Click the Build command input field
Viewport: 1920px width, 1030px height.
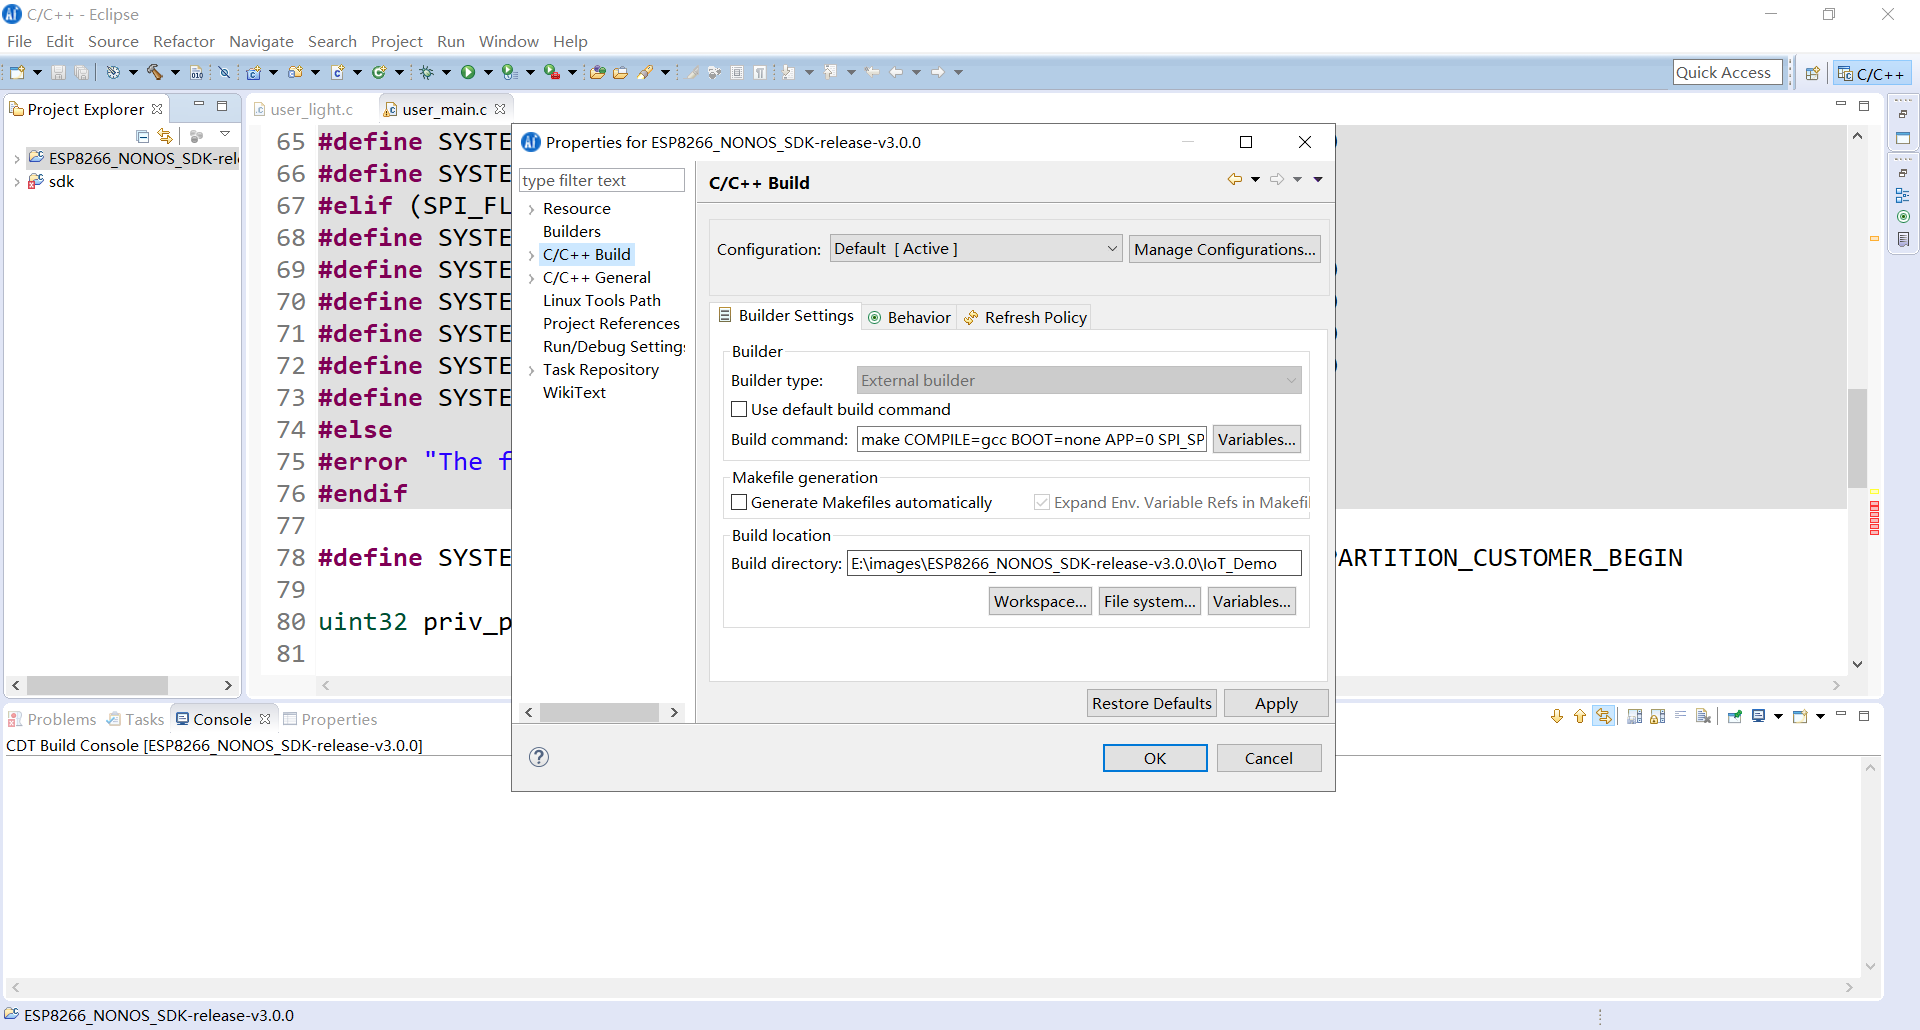[1032, 439]
